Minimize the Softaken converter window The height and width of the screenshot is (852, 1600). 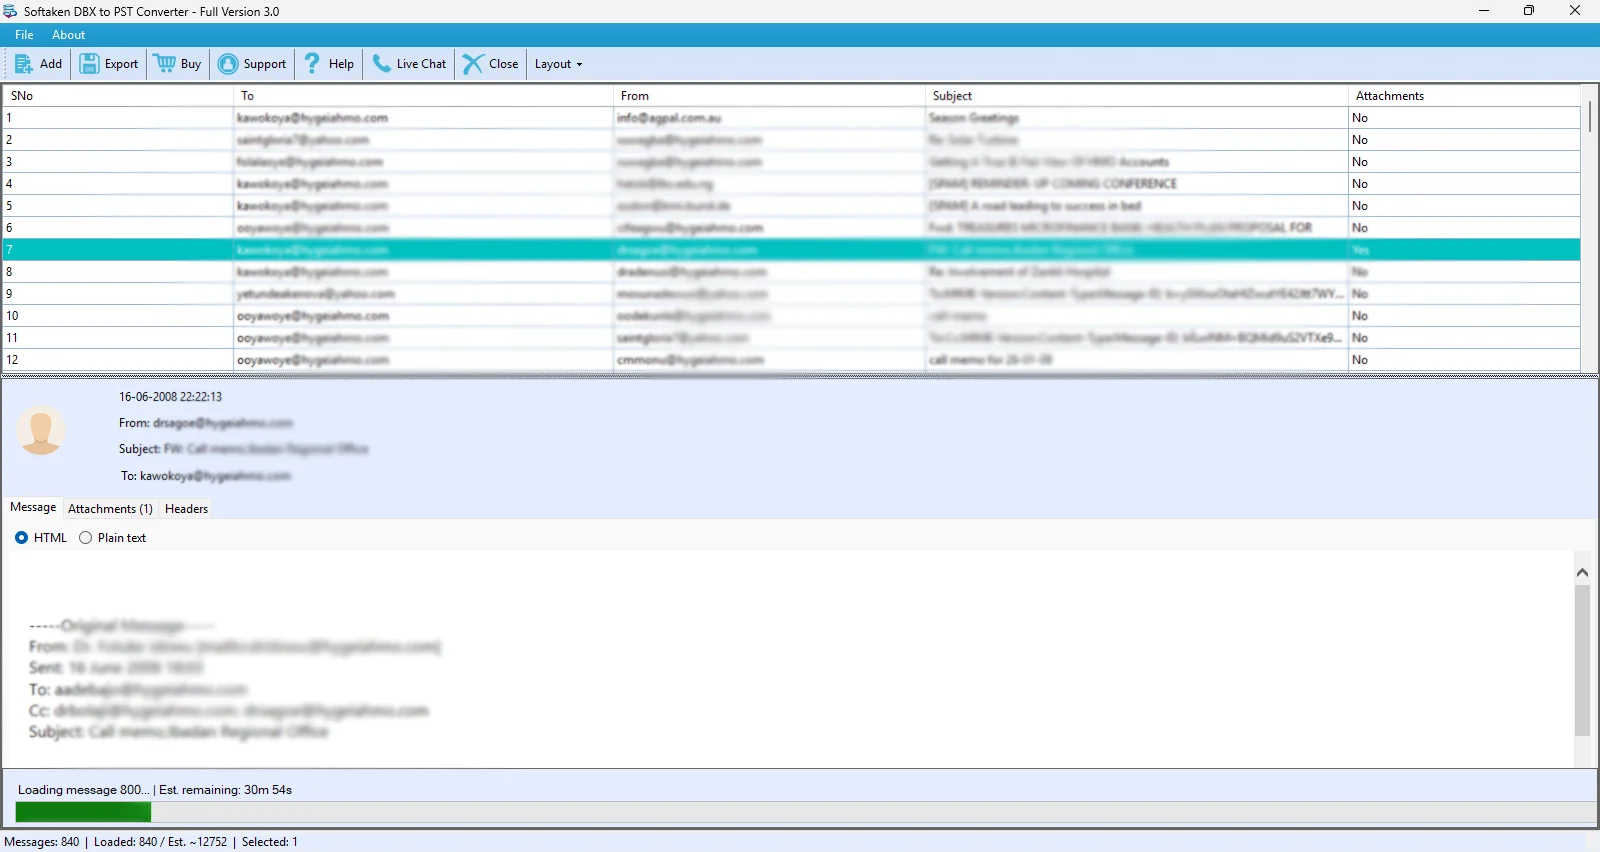[x=1484, y=11]
